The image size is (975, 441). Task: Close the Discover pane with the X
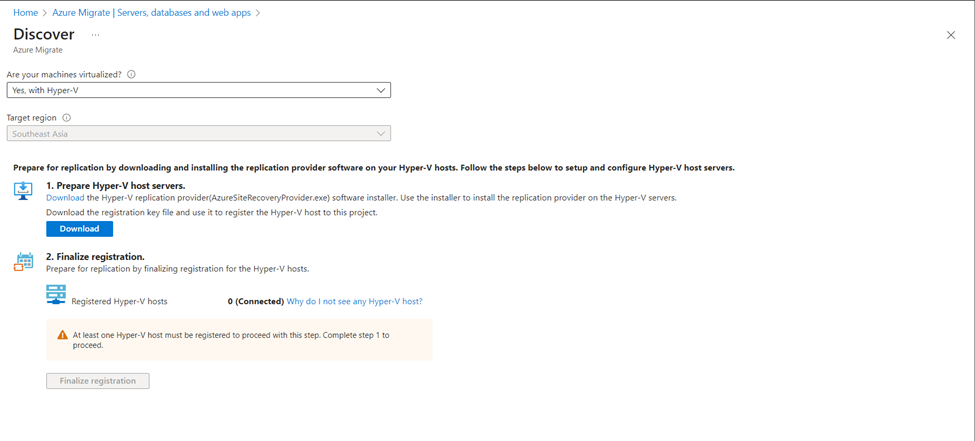pyautogui.click(x=950, y=35)
